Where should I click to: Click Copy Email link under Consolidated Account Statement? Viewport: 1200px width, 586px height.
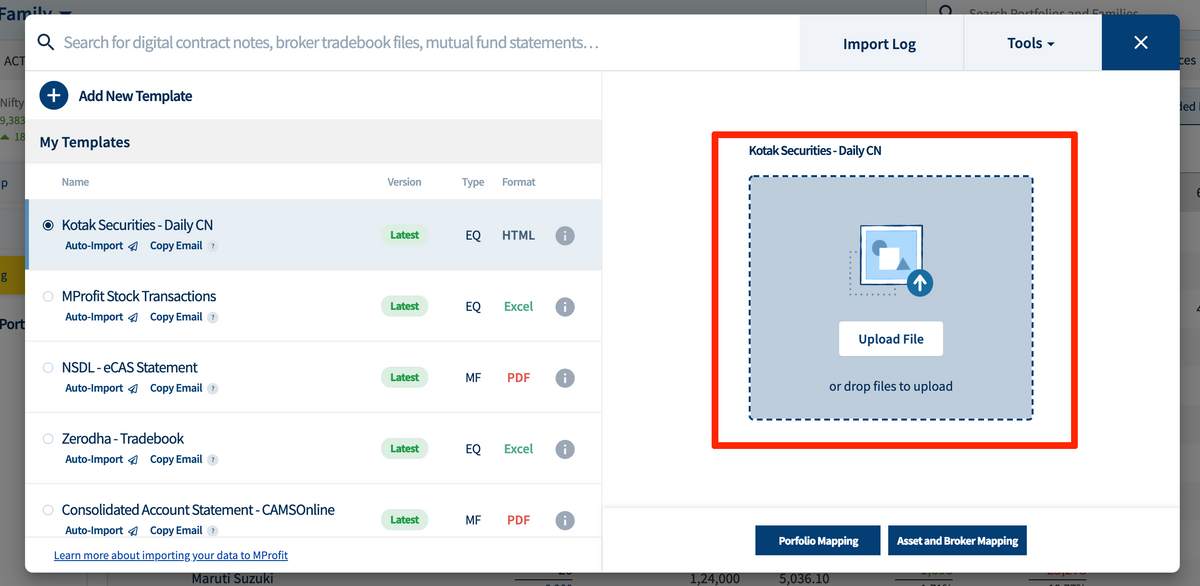(x=176, y=530)
